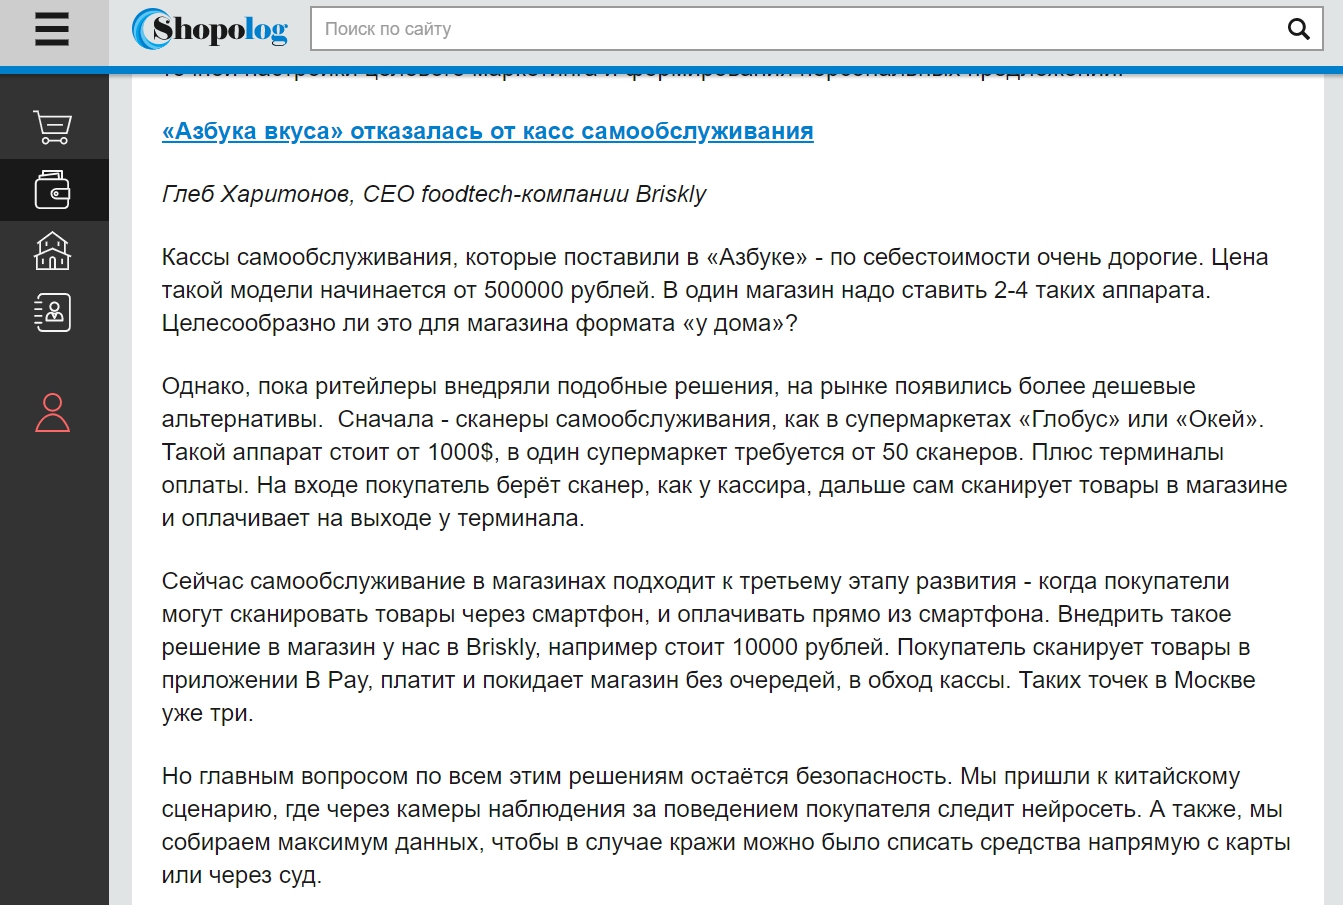
Task: Click the paragraph starting "Однако, пока ритейлеры"
Action: pyautogui.click(x=700, y=452)
